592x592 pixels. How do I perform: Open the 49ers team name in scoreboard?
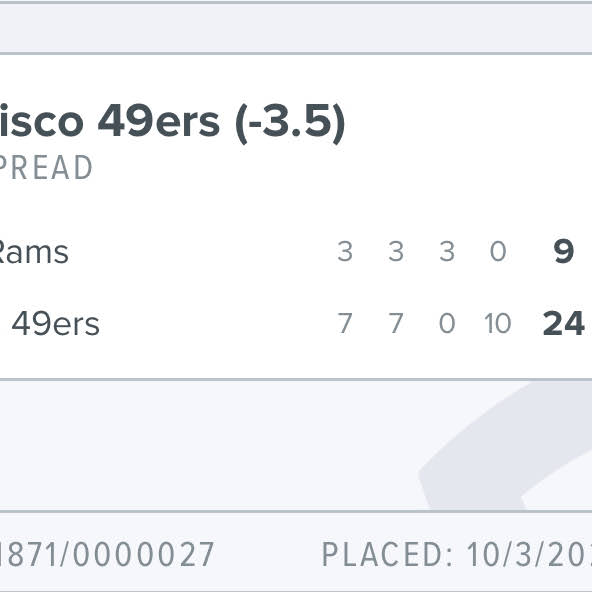point(56,324)
